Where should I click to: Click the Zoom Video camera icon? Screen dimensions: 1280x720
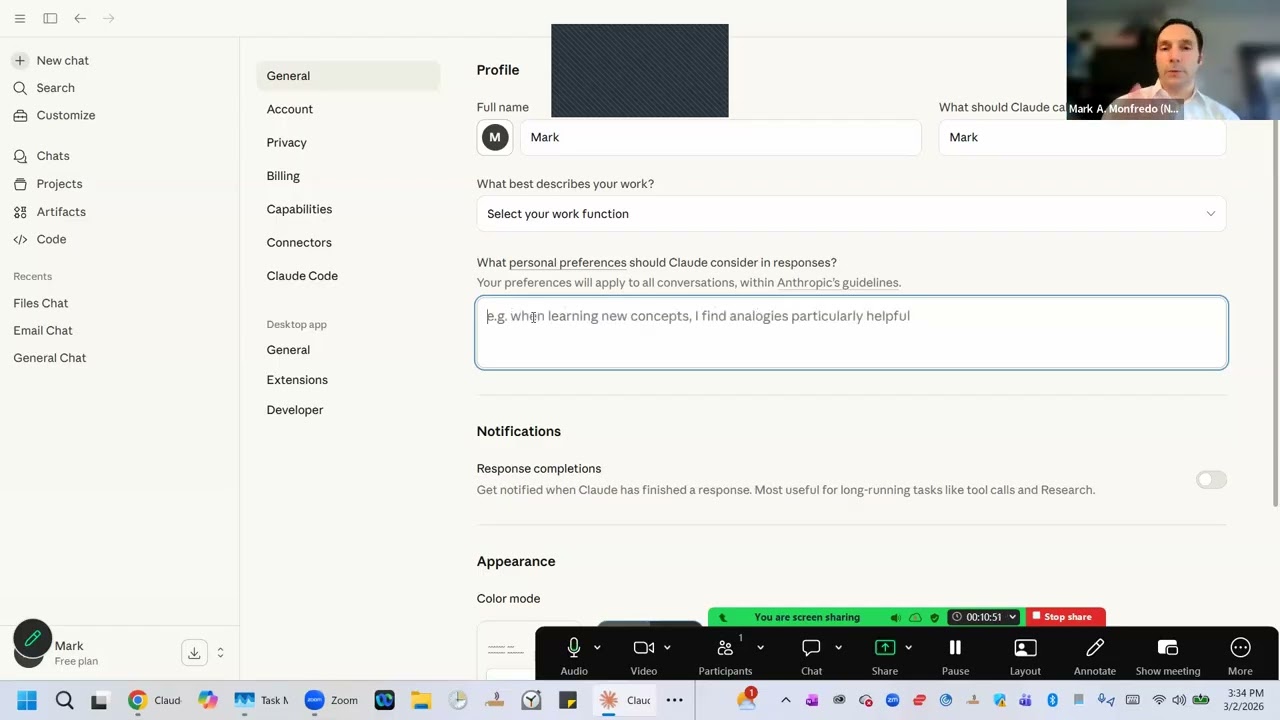click(644, 648)
